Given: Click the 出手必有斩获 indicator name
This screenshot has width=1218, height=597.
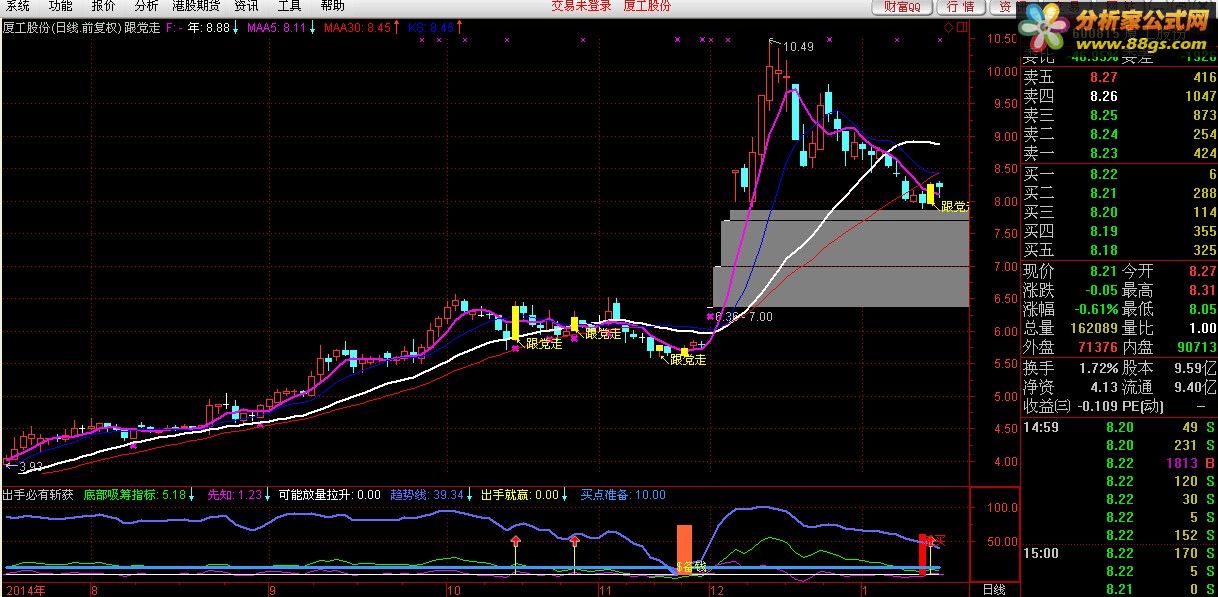Looking at the screenshot, I should [x=37, y=494].
